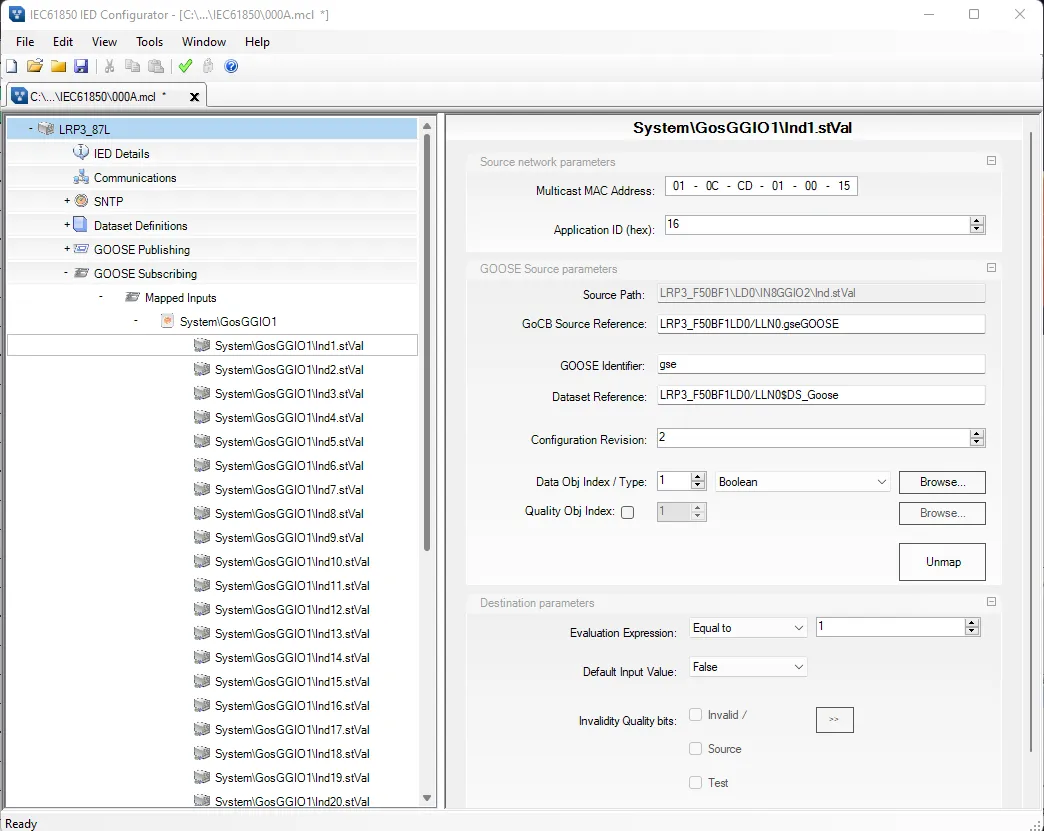Image resolution: width=1044 pixels, height=831 pixels.
Task: Open the Tools menu
Action: pyautogui.click(x=149, y=41)
